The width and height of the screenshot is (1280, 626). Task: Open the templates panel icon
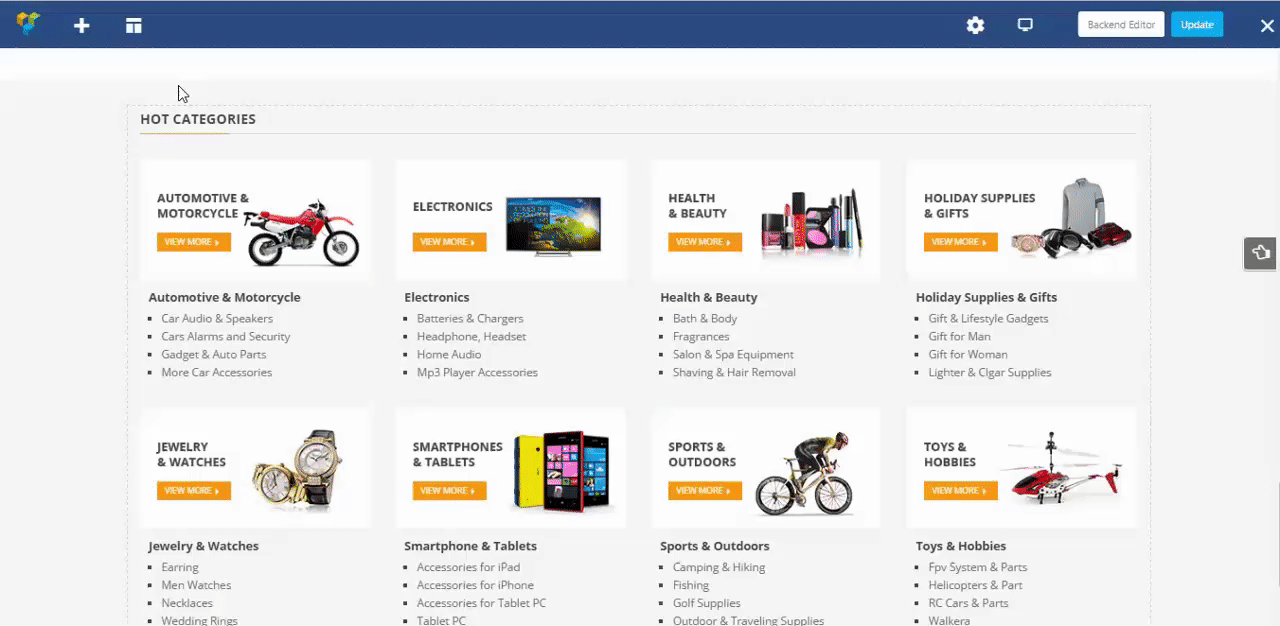coord(134,25)
